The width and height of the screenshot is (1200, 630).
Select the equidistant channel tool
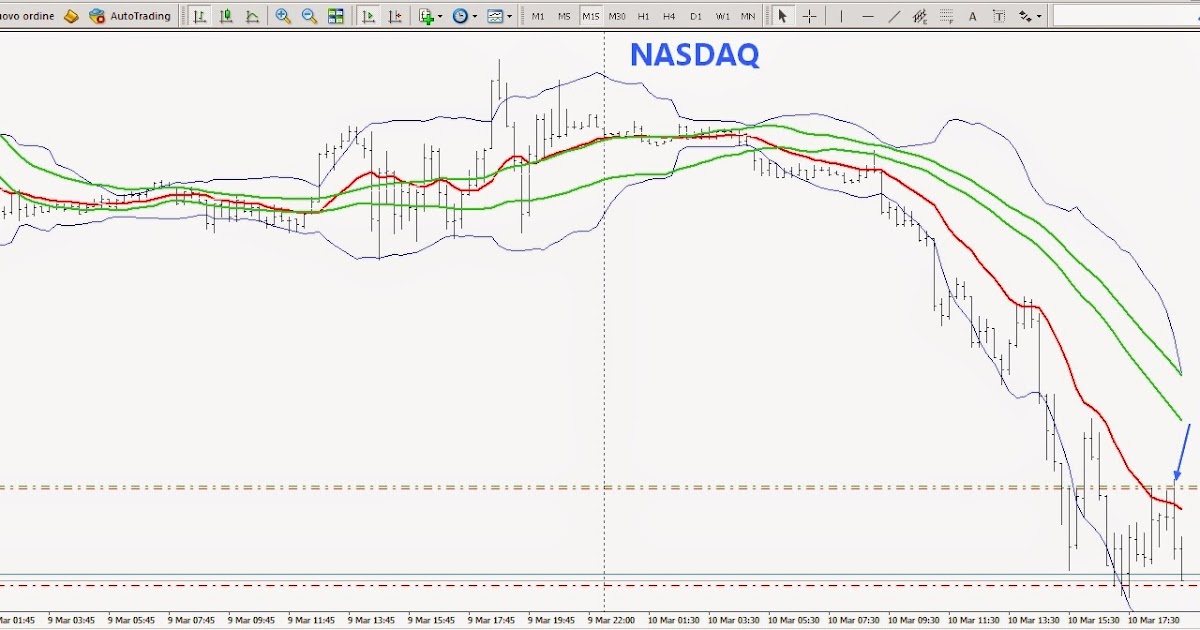point(920,16)
